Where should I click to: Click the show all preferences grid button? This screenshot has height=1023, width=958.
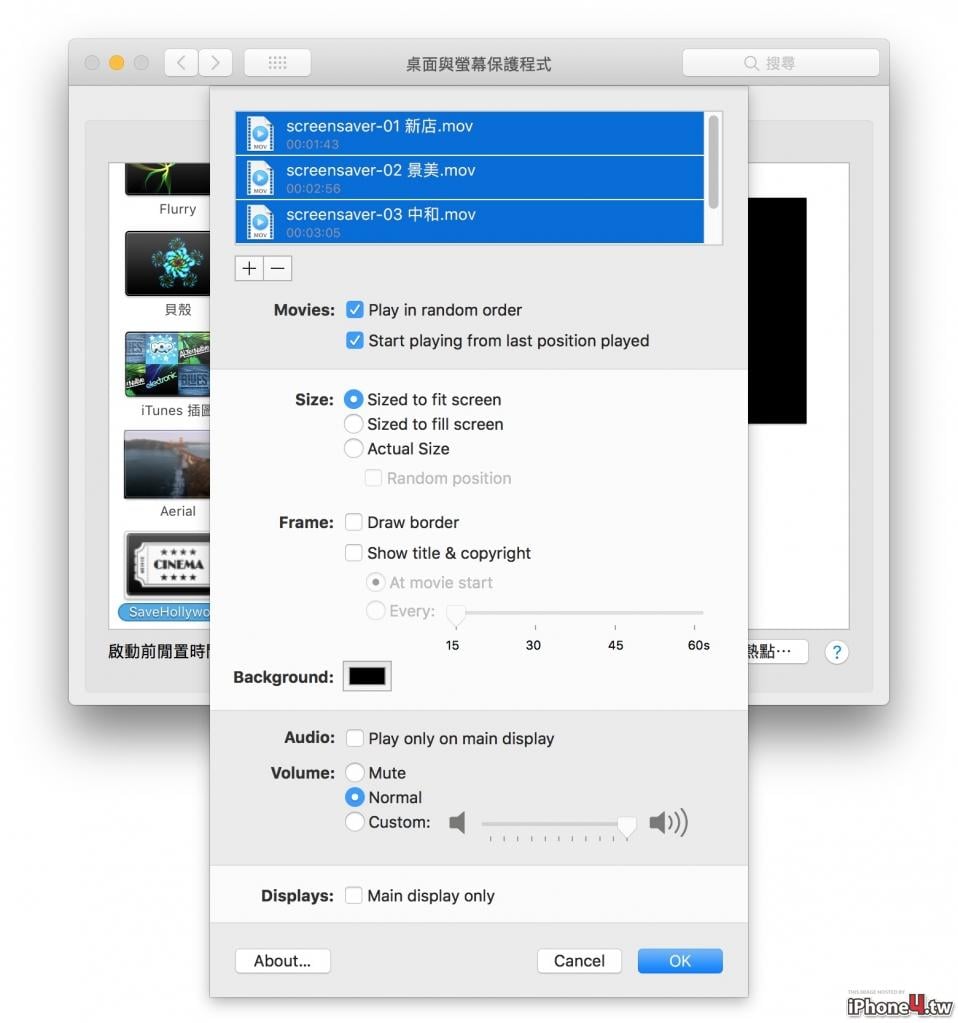click(x=277, y=63)
